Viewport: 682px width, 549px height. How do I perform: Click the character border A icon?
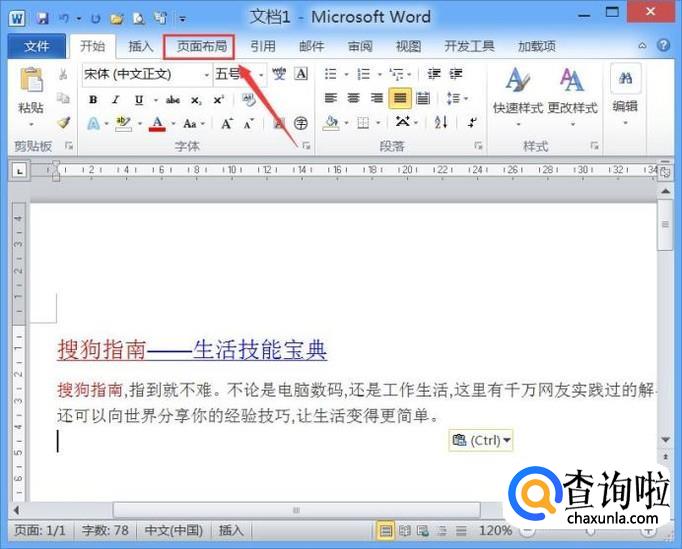coord(301,74)
